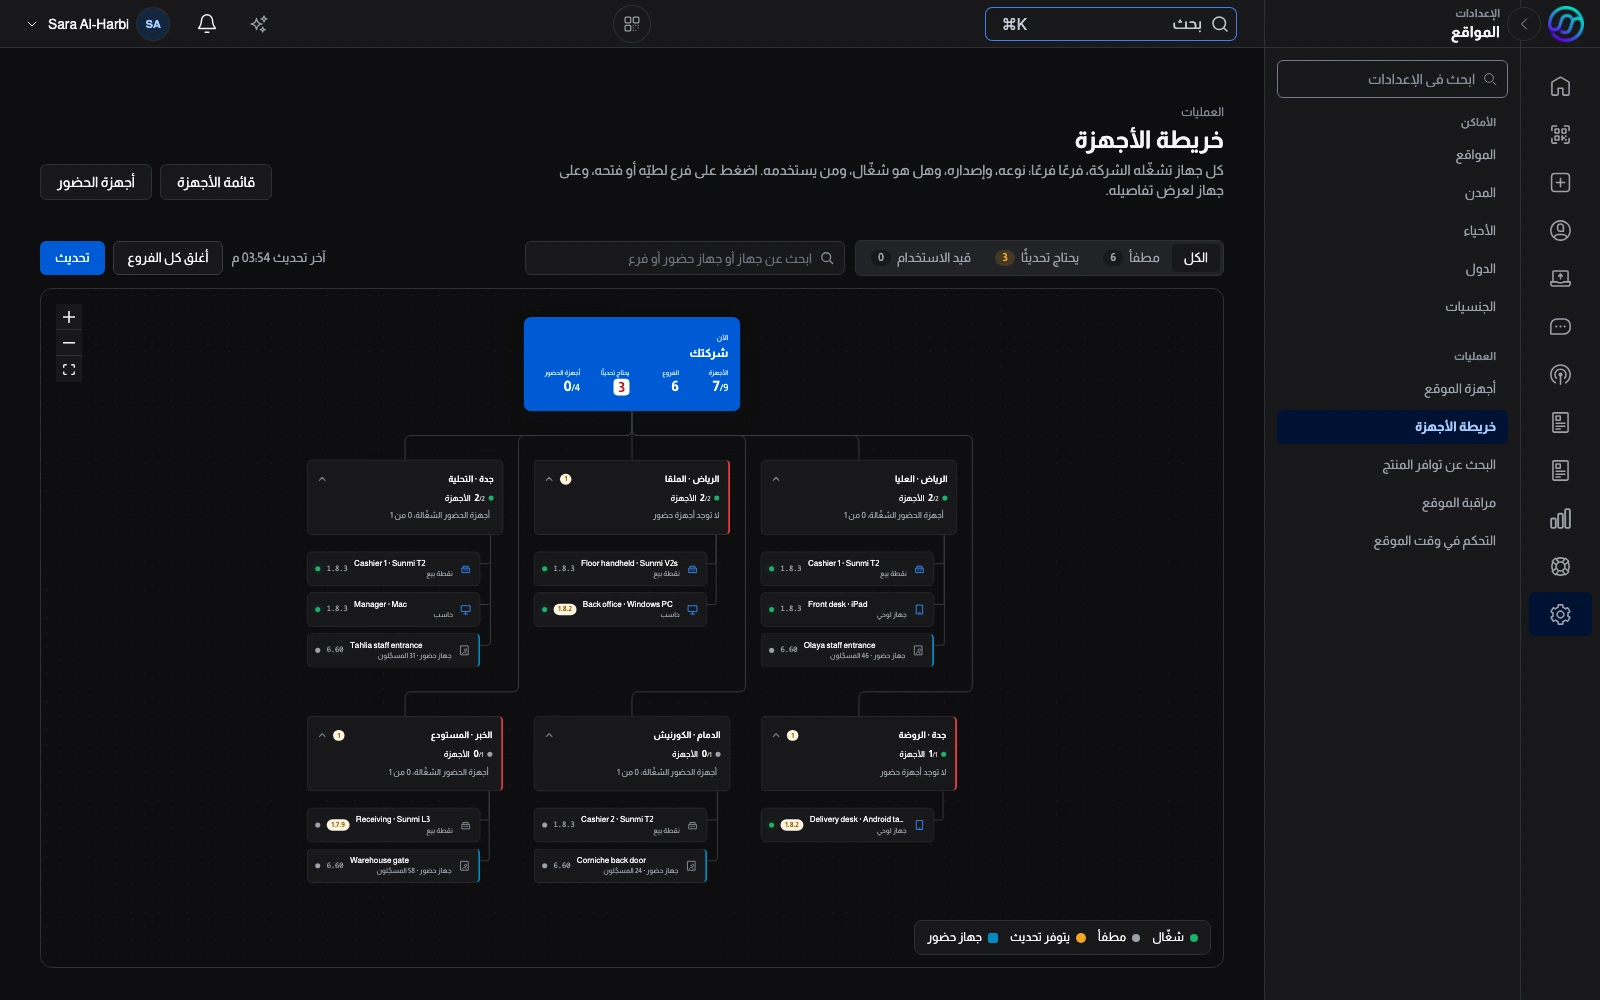Collapse the الرياض · العليا branch
Screen dimensions: 1600x1000
[776, 479]
